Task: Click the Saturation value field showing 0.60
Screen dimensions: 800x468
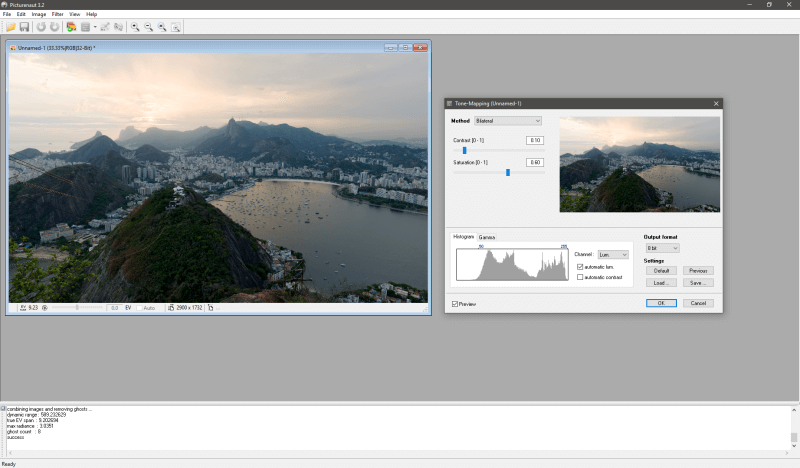Action: (x=535, y=162)
